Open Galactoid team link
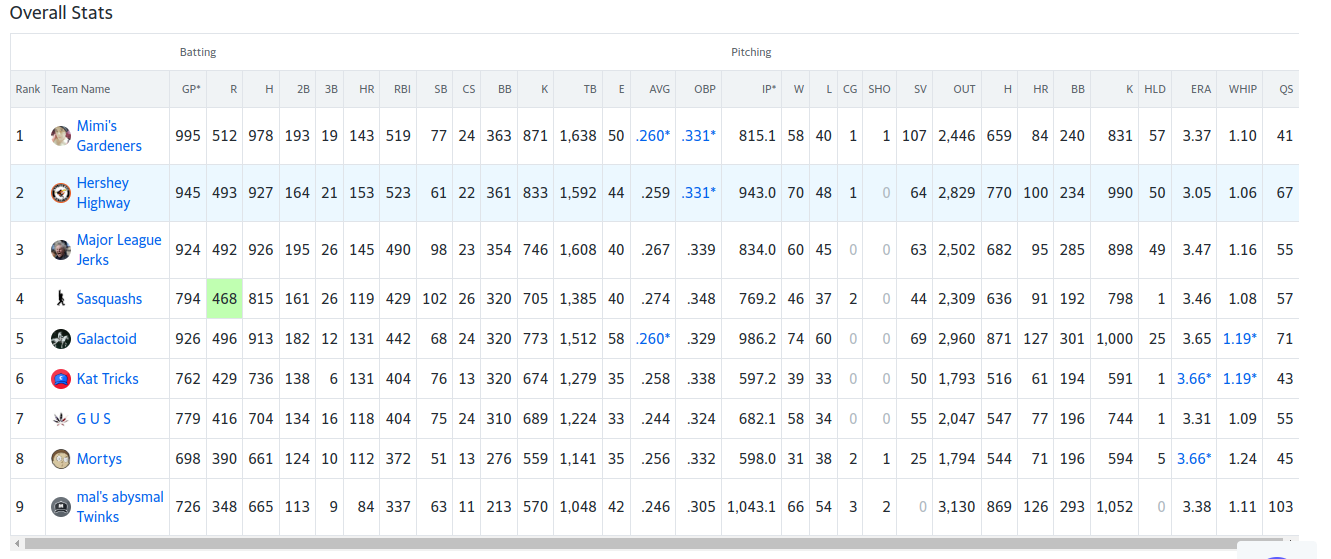1331x559 pixels. [106, 339]
